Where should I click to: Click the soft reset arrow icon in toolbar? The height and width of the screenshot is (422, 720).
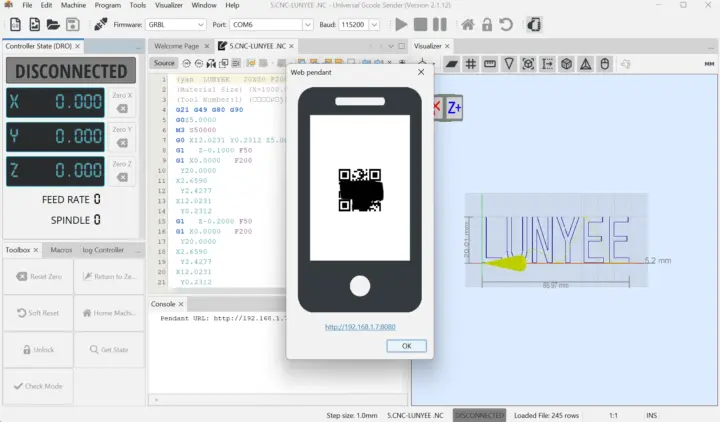click(x=506, y=24)
